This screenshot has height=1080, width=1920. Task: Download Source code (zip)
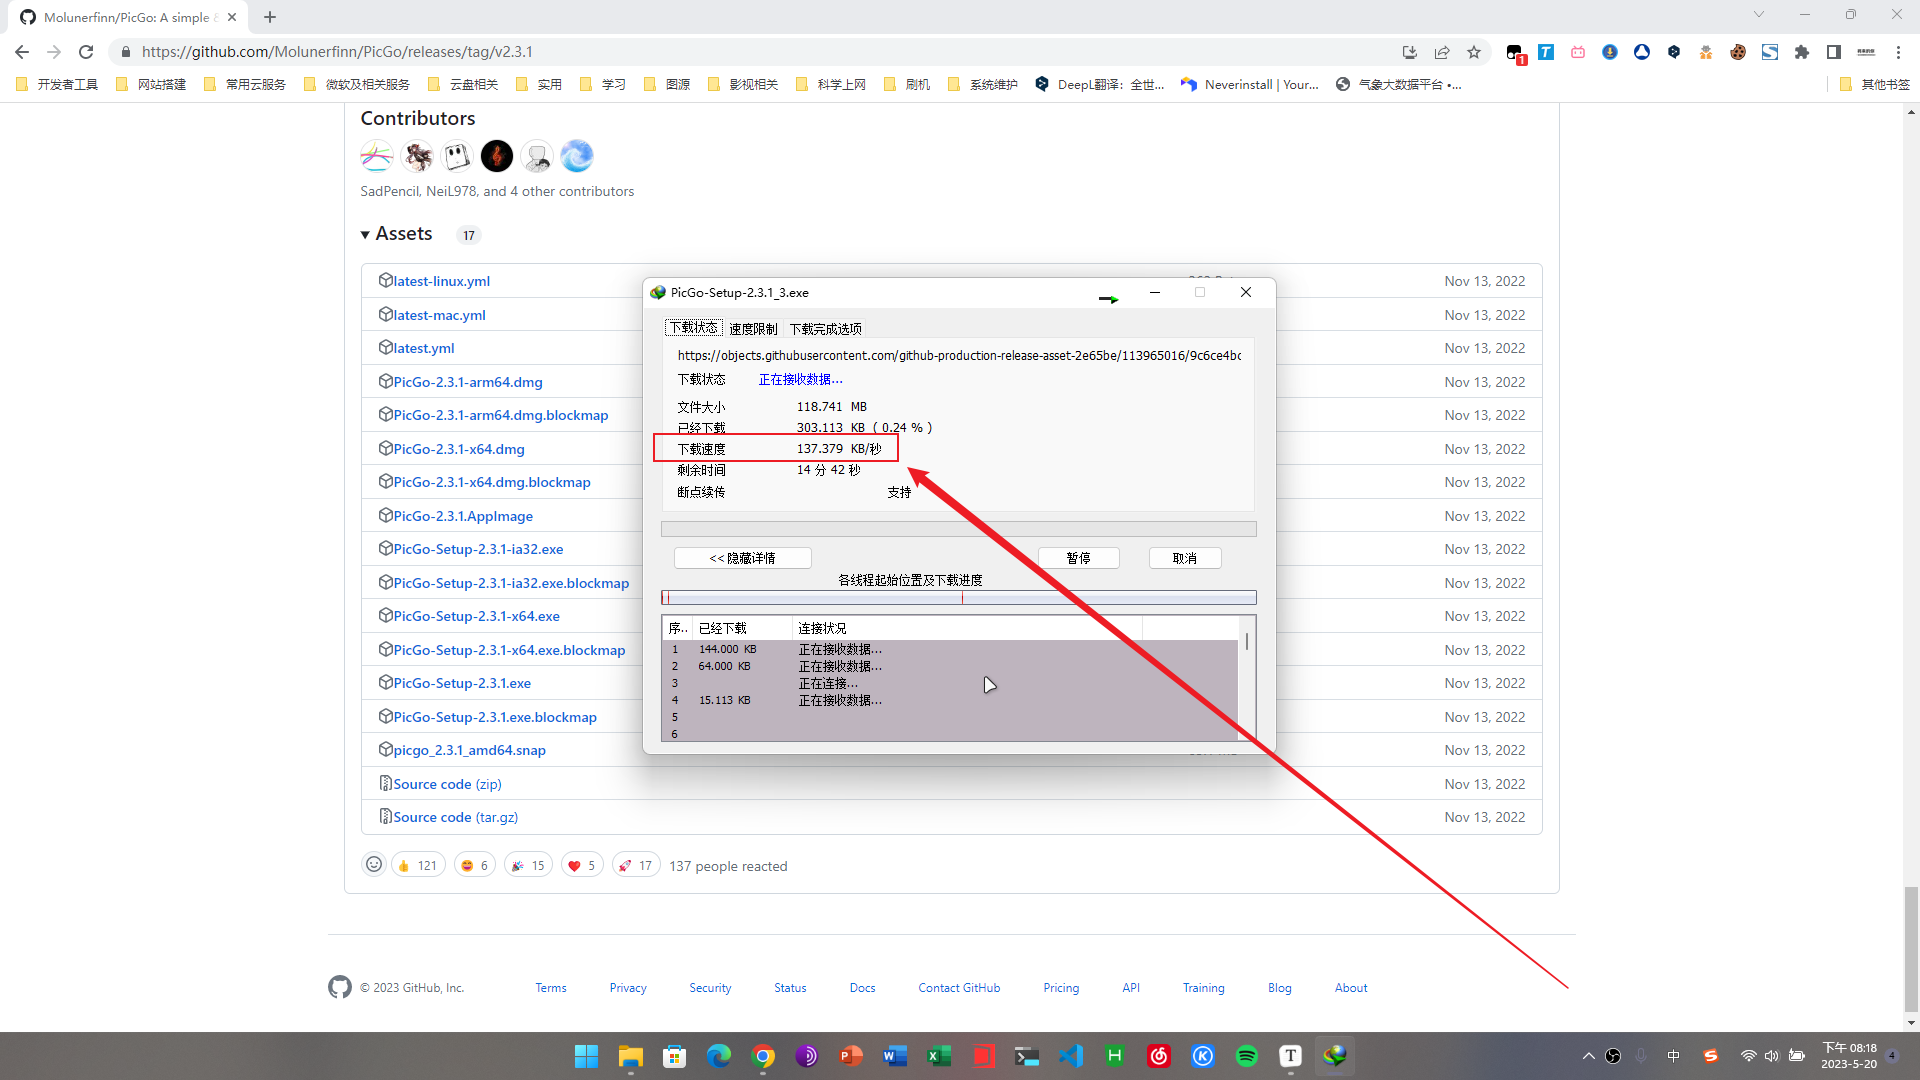point(447,784)
